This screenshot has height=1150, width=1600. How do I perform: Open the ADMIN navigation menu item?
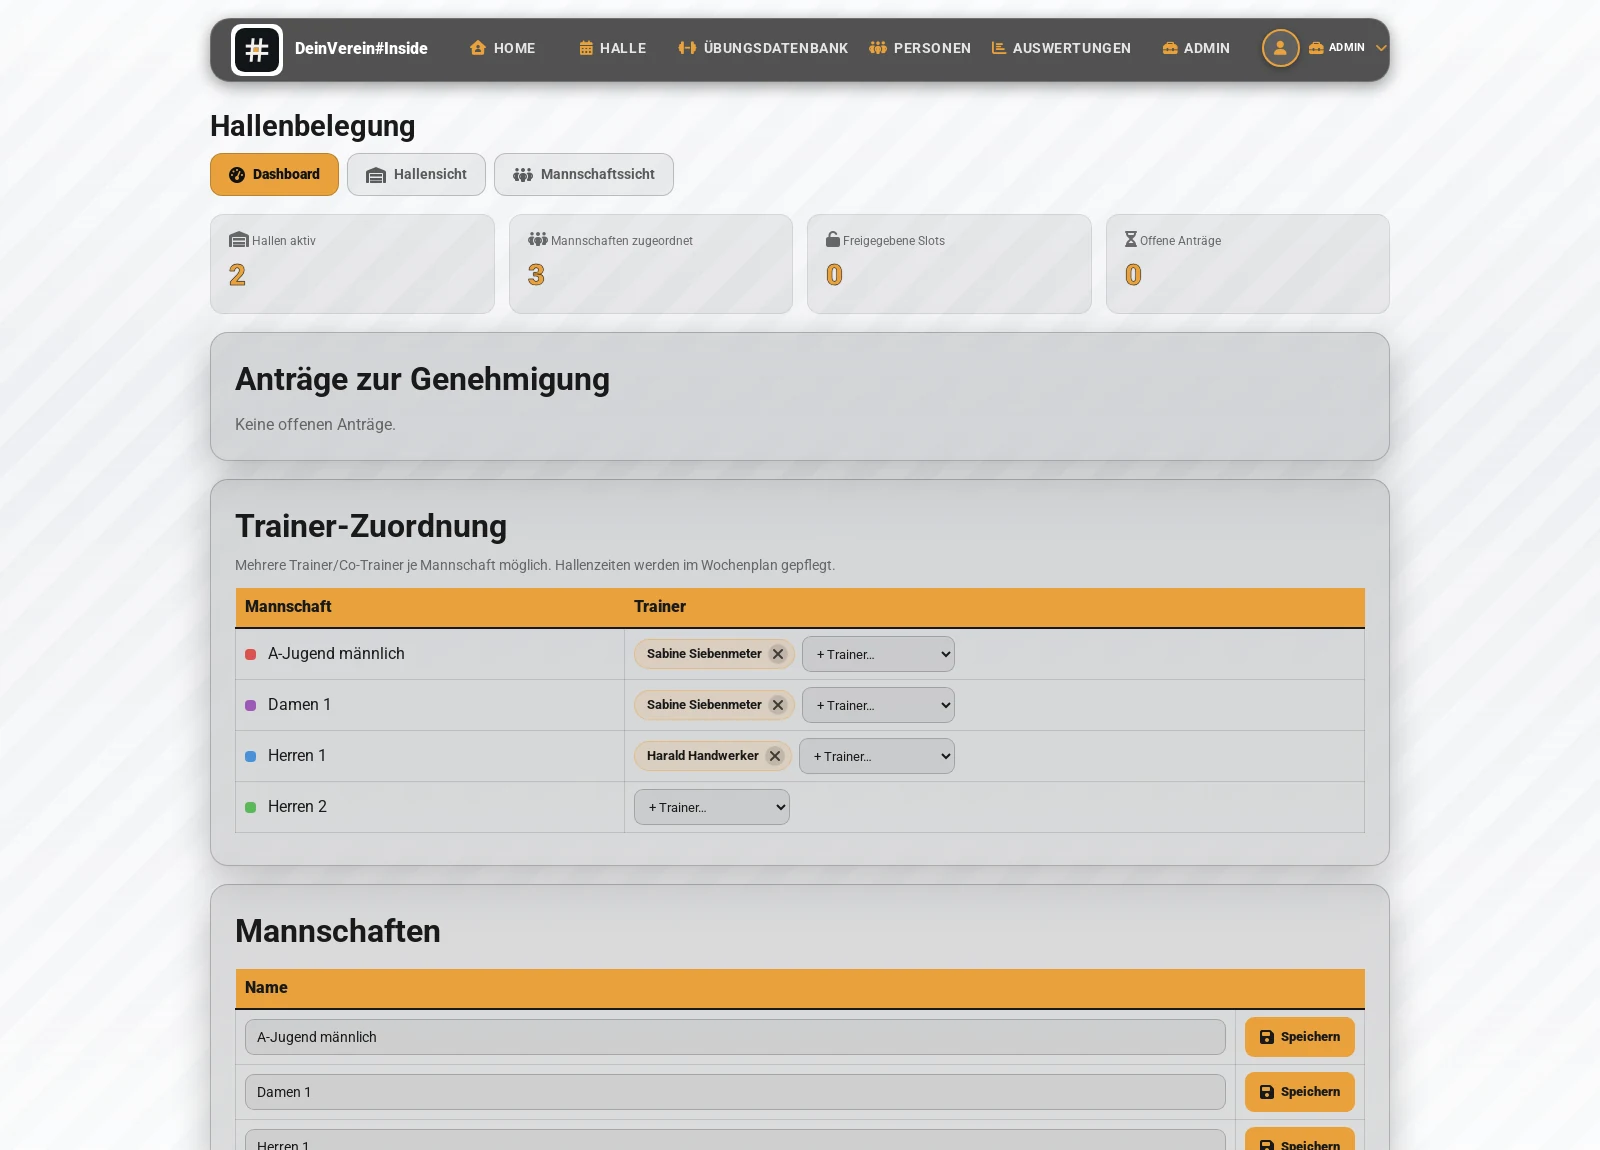(1196, 48)
